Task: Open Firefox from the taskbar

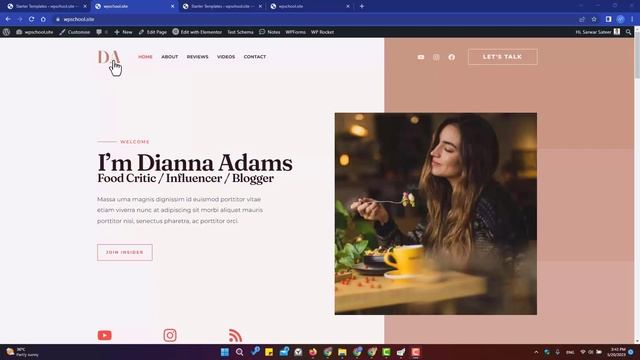Action: [313, 352]
